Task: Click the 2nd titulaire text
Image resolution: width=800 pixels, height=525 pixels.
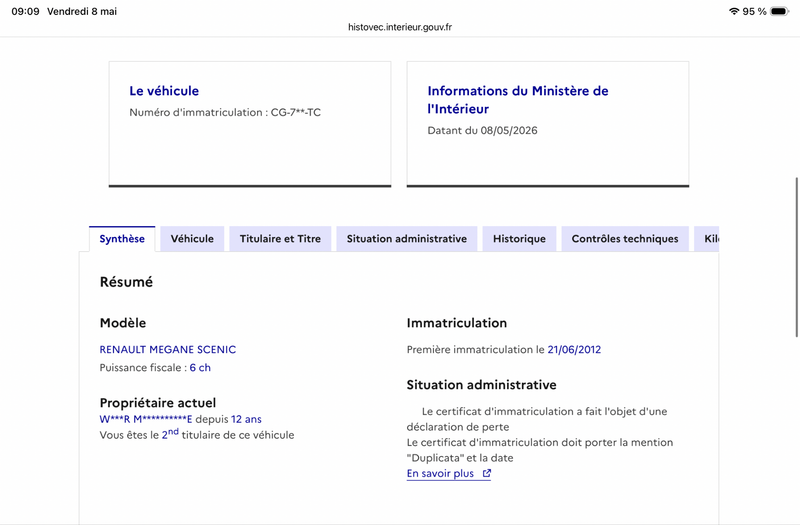Action: tap(228, 434)
